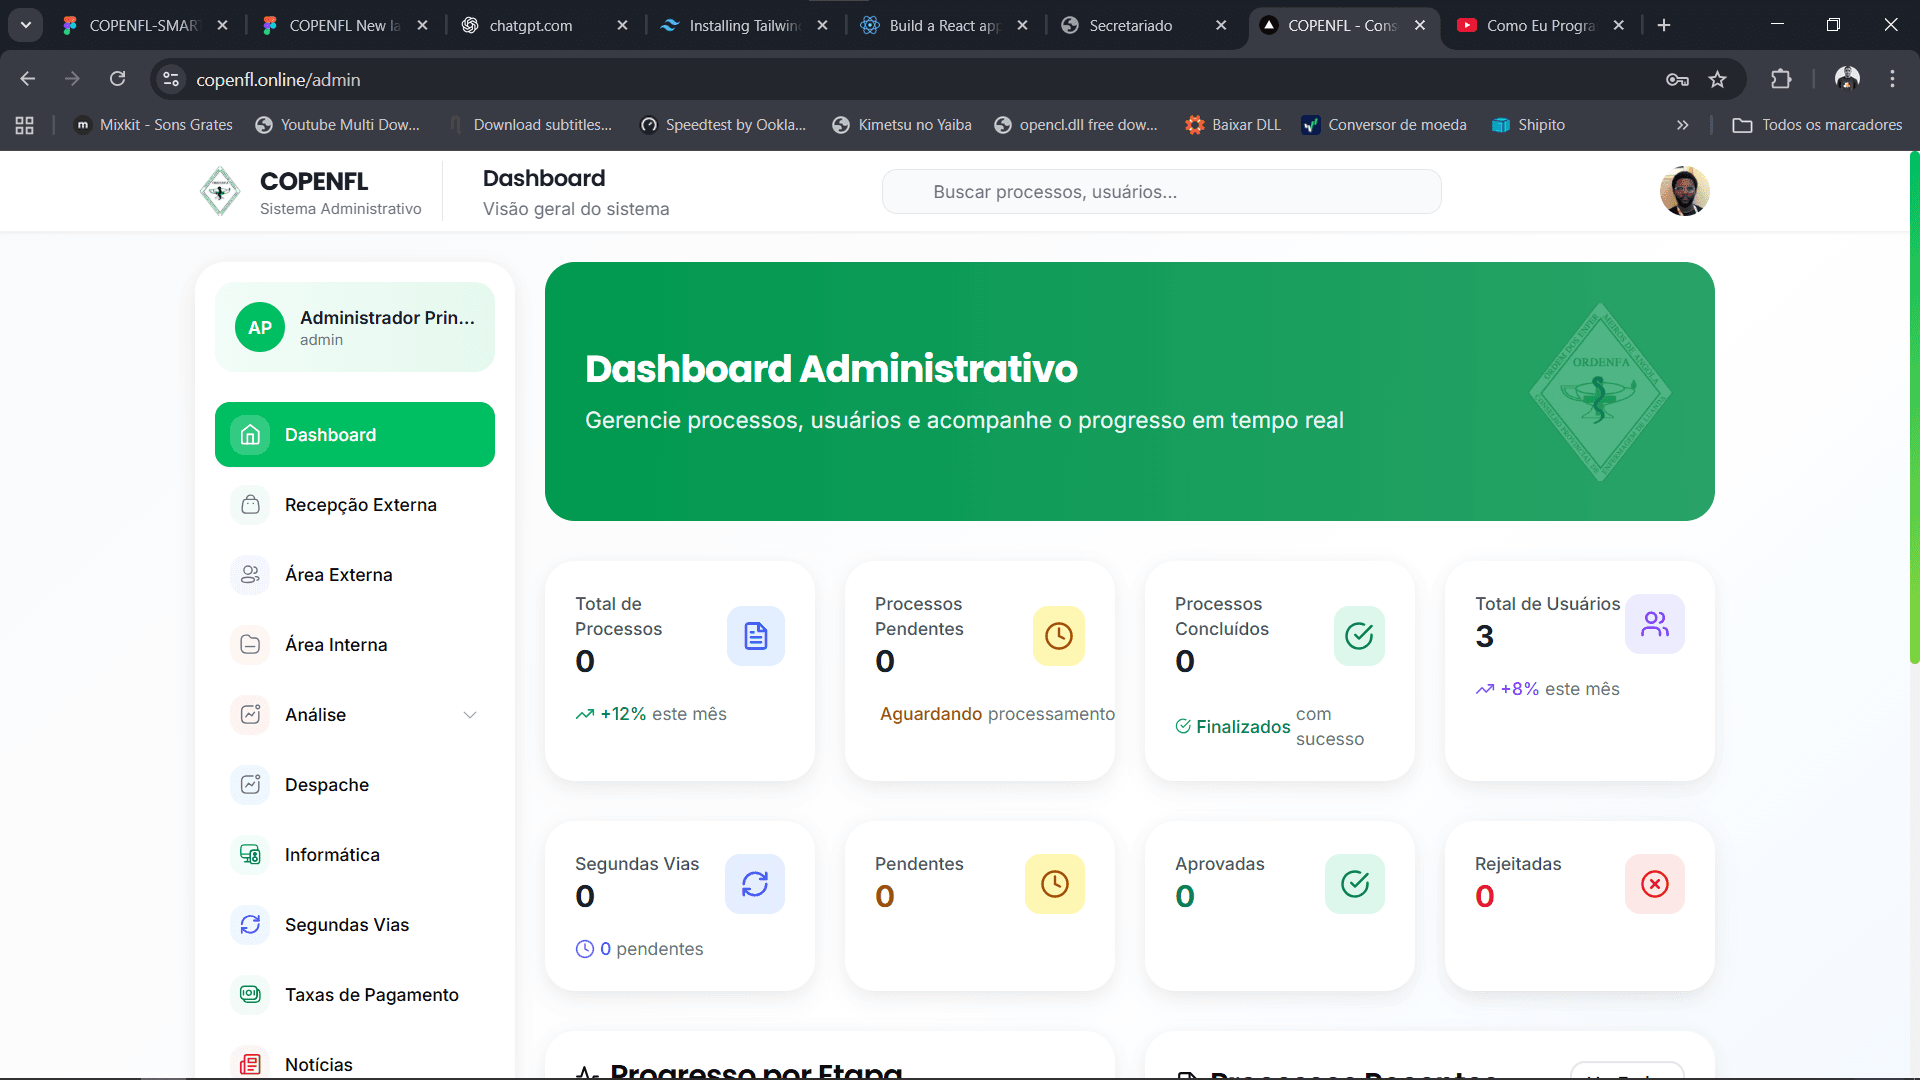The height and width of the screenshot is (1080, 1920).
Task: Open the Kimetsu no Yaiba bookmark
Action: pyautogui.click(x=902, y=125)
